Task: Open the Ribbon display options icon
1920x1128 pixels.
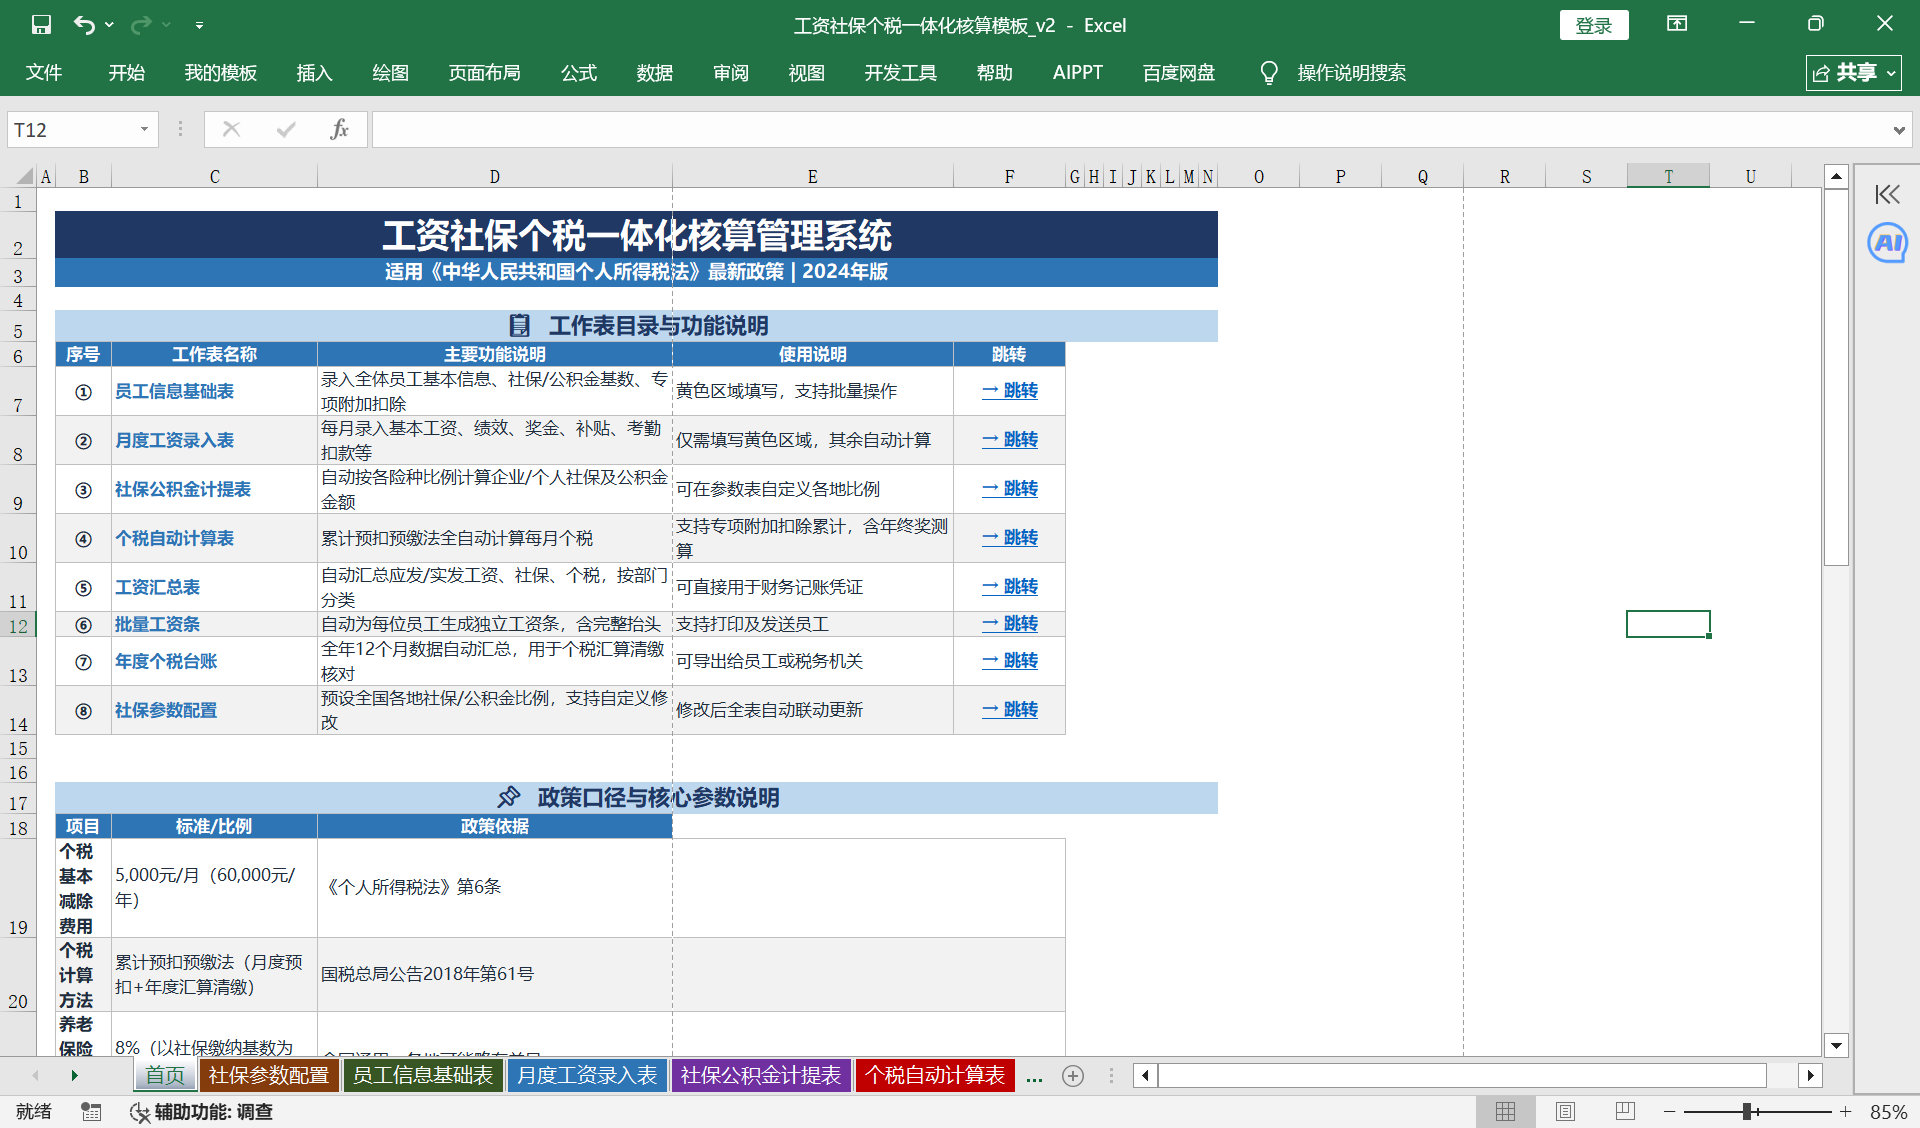Action: click(x=1677, y=24)
